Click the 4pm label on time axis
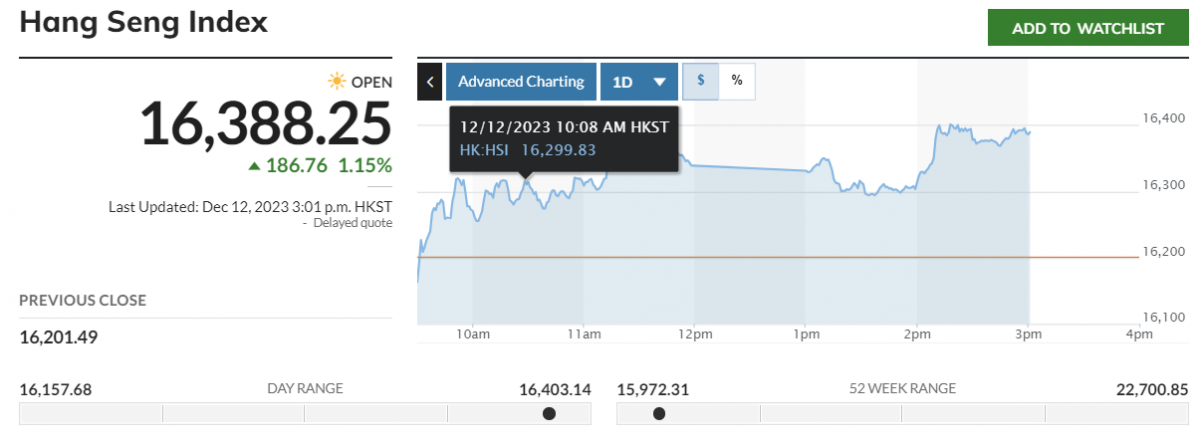 (x=1139, y=333)
